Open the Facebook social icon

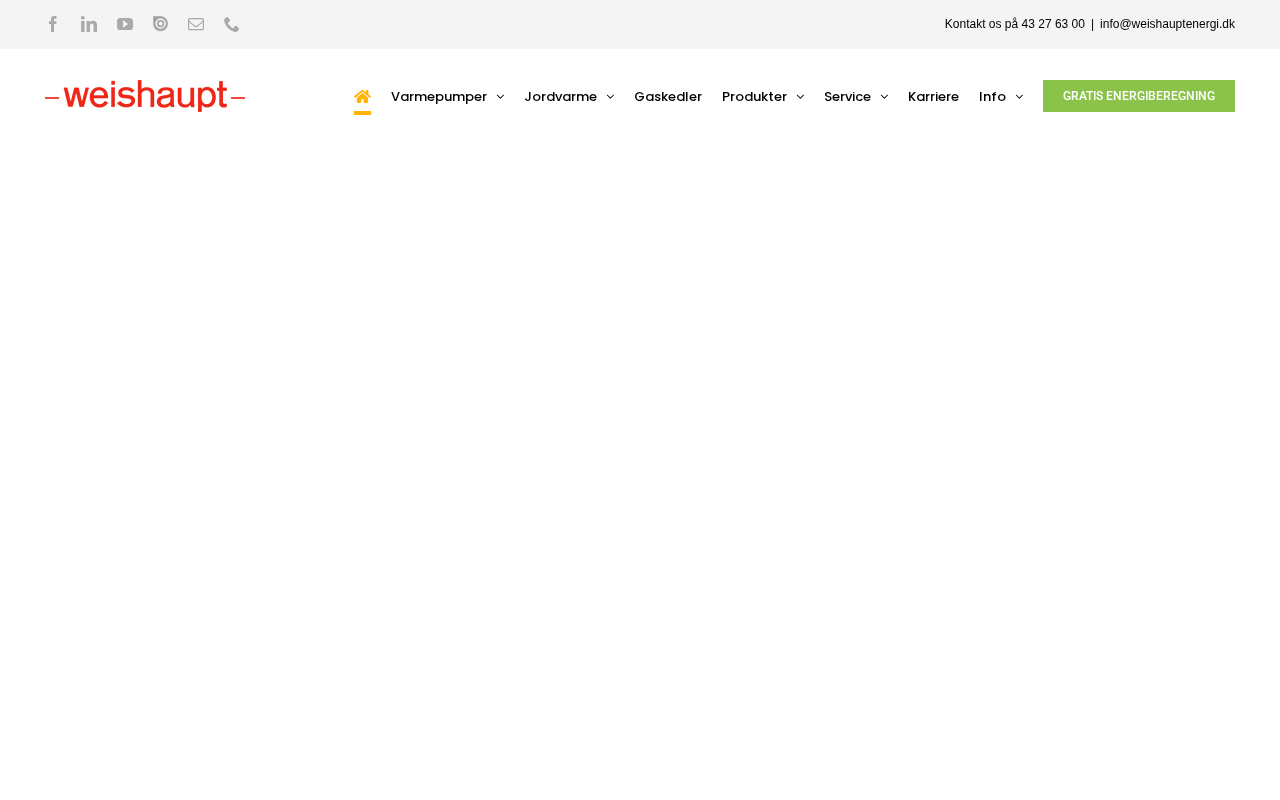(x=53, y=24)
